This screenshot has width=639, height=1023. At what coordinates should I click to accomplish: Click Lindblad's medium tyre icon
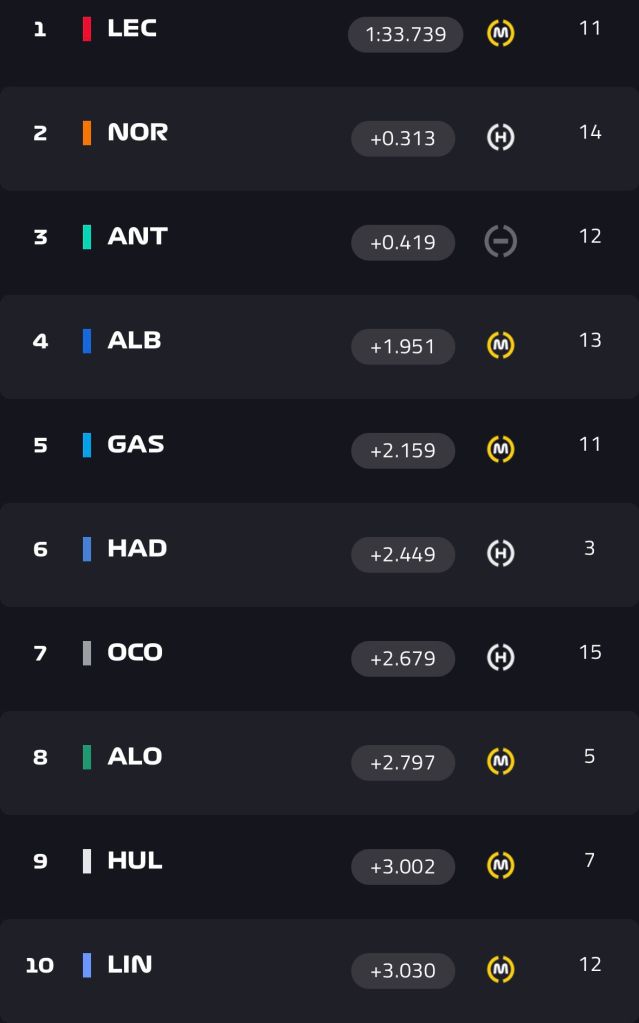tap(501, 970)
